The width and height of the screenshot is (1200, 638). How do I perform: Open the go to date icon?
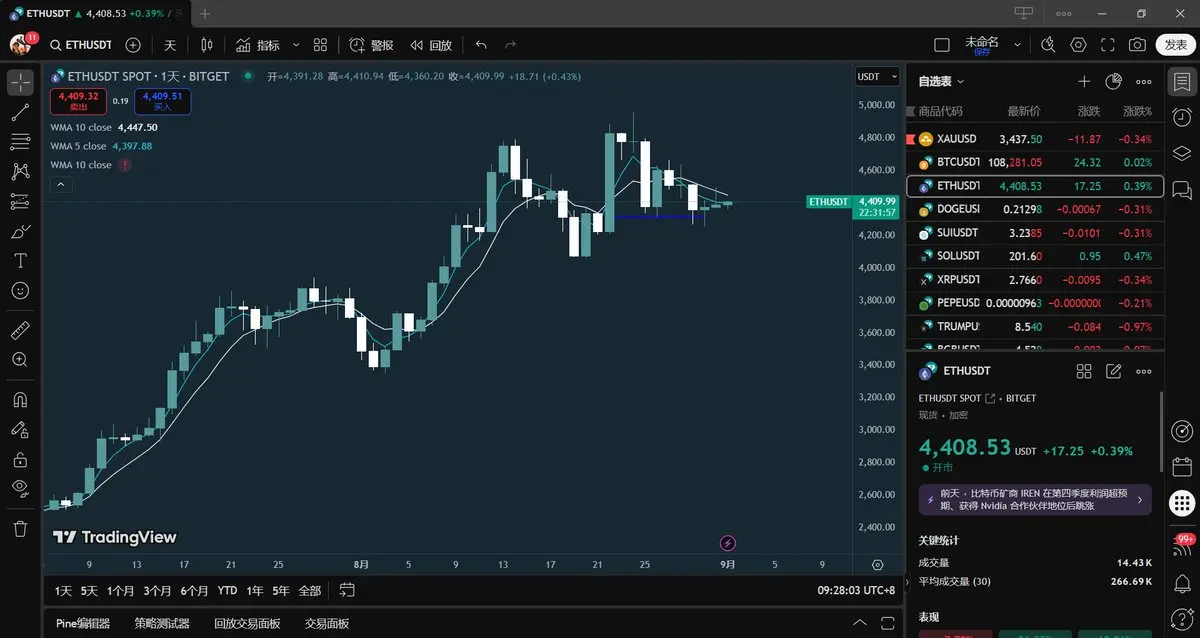point(347,590)
